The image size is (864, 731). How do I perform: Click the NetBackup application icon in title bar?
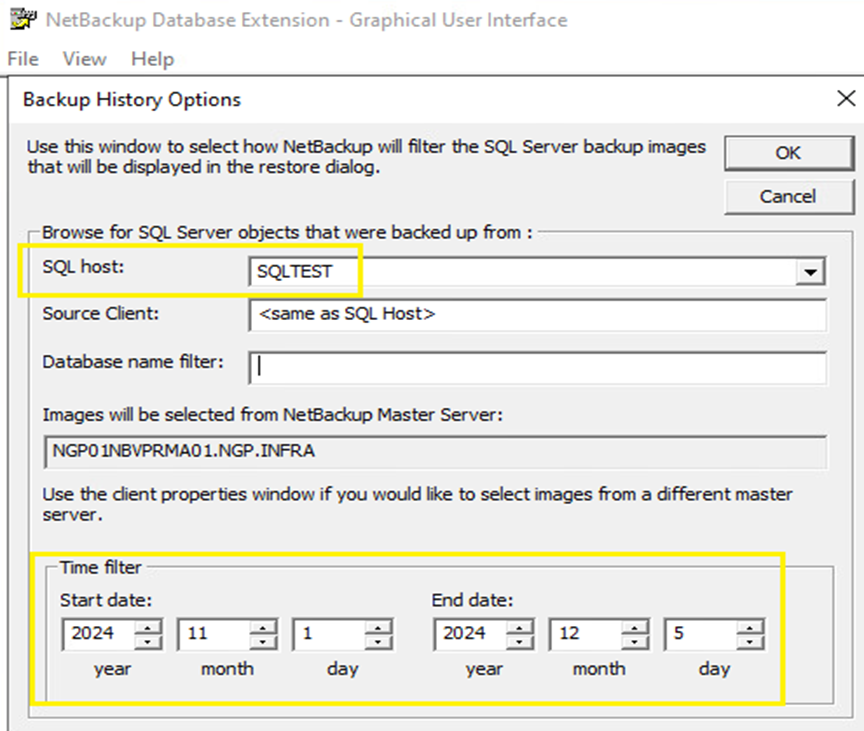(23, 19)
